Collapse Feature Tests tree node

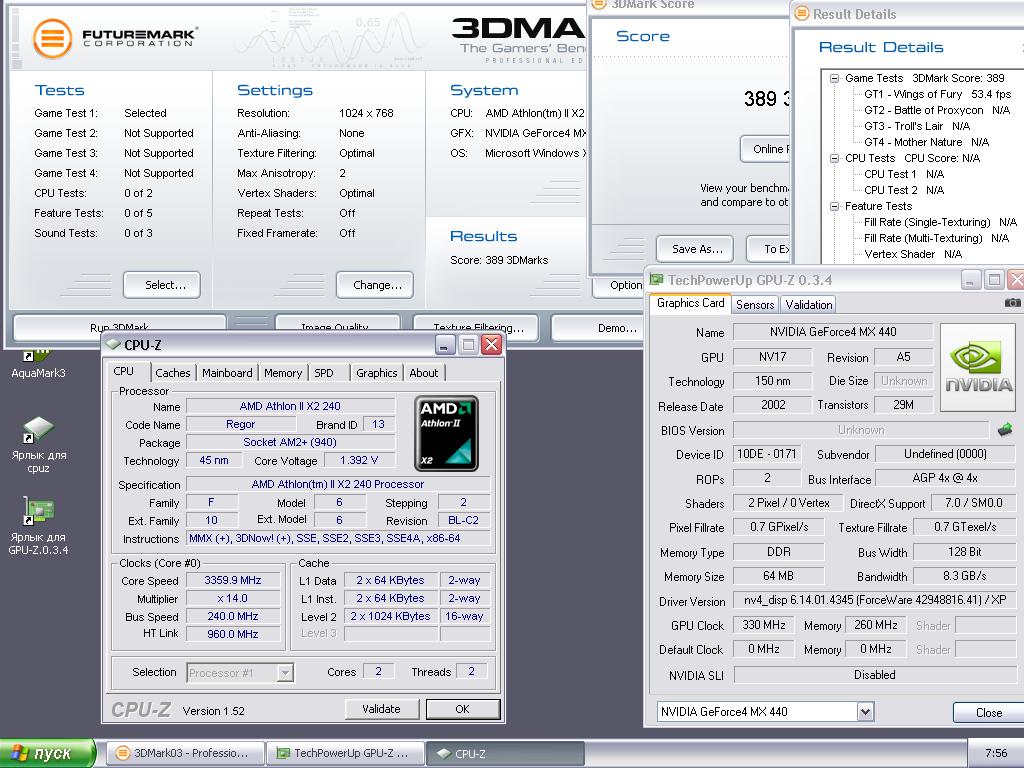834,206
